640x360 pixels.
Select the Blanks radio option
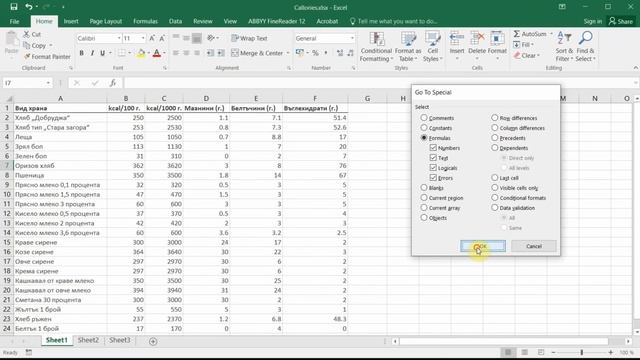[x=424, y=188]
